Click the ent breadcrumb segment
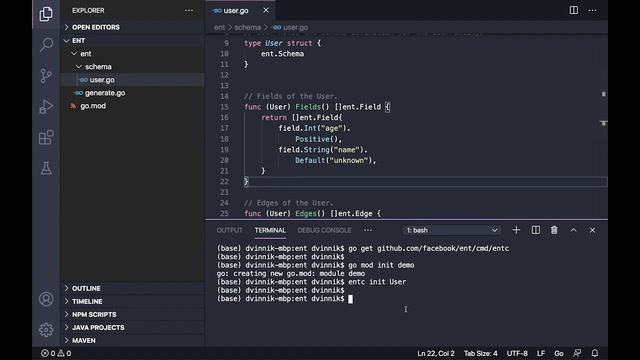Screen dimensions: 640x360 pyautogui.click(x=220, y=27)
